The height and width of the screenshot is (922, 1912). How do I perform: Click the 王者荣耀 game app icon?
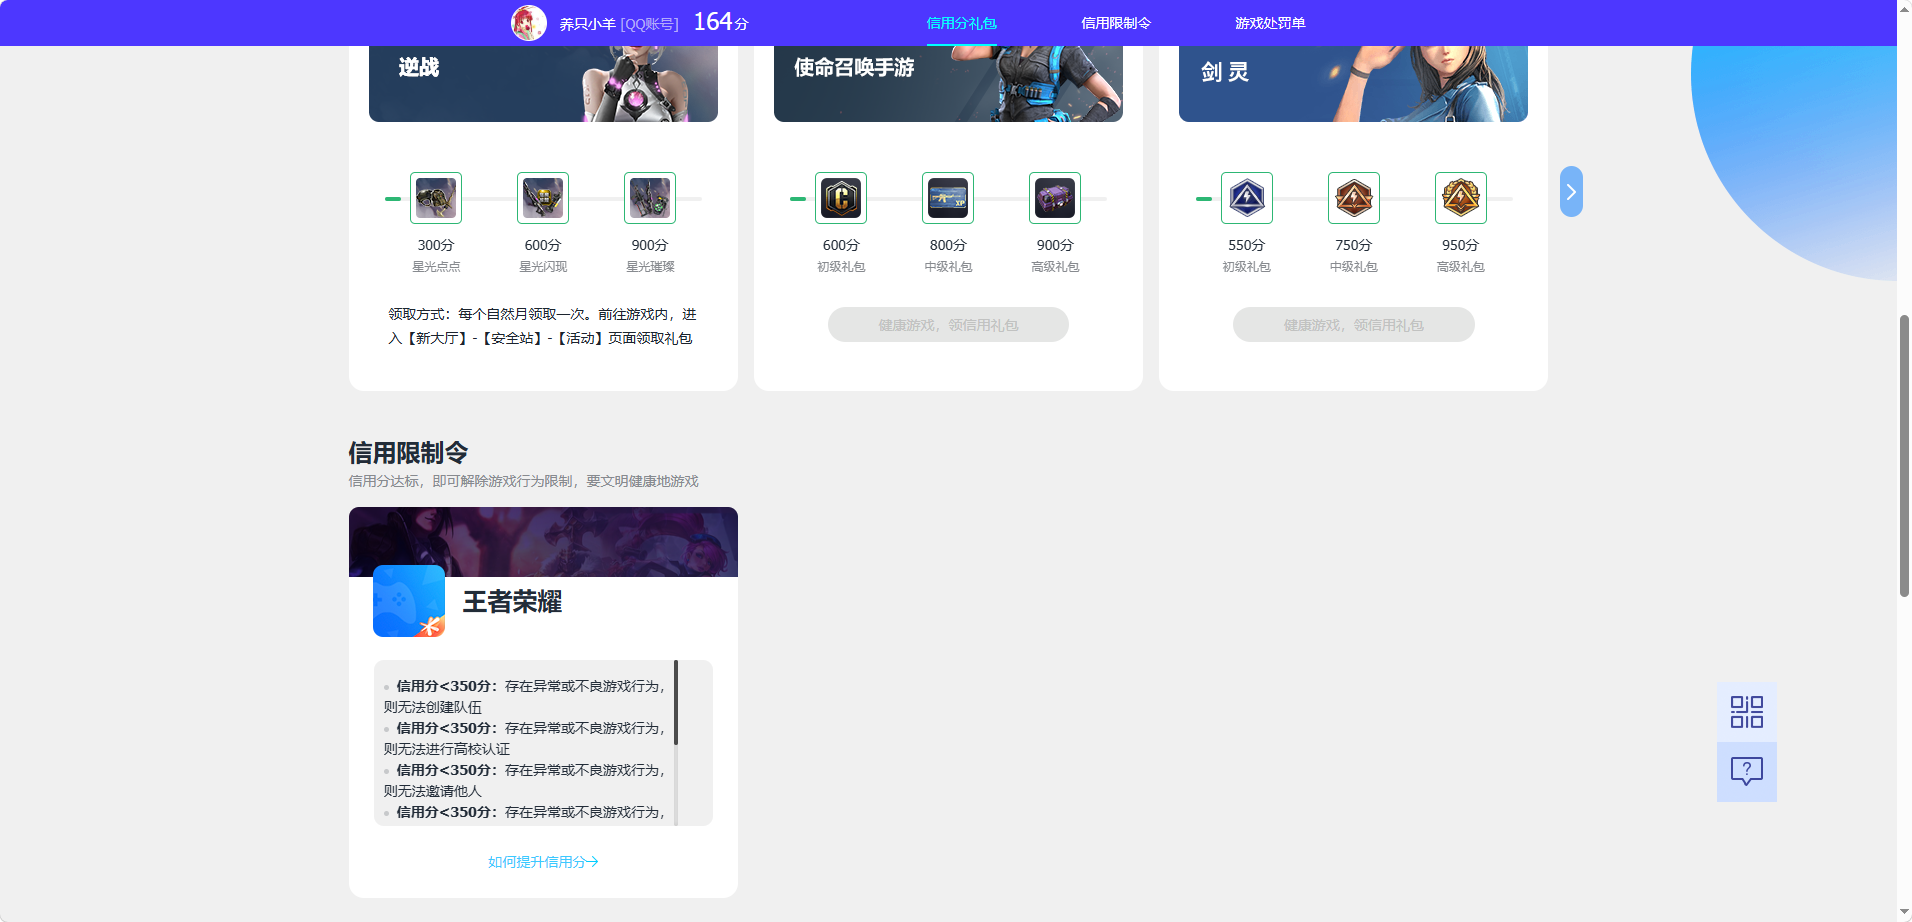tap(409, 601)
